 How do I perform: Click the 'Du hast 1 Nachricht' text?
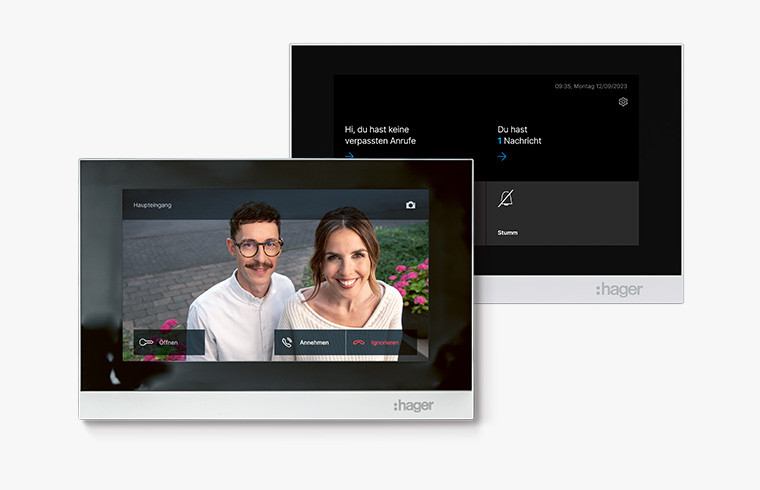click(x=520, y=135)
